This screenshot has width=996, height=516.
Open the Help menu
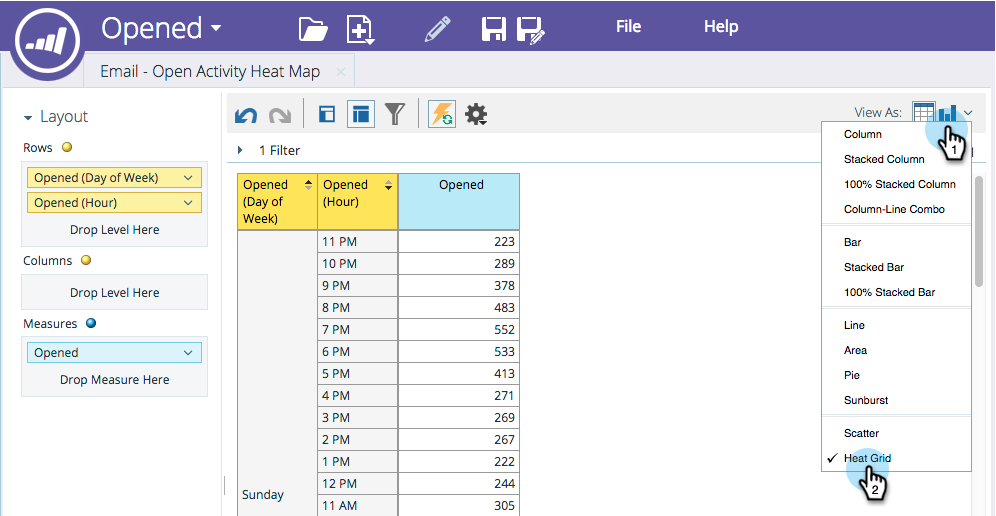720,27
